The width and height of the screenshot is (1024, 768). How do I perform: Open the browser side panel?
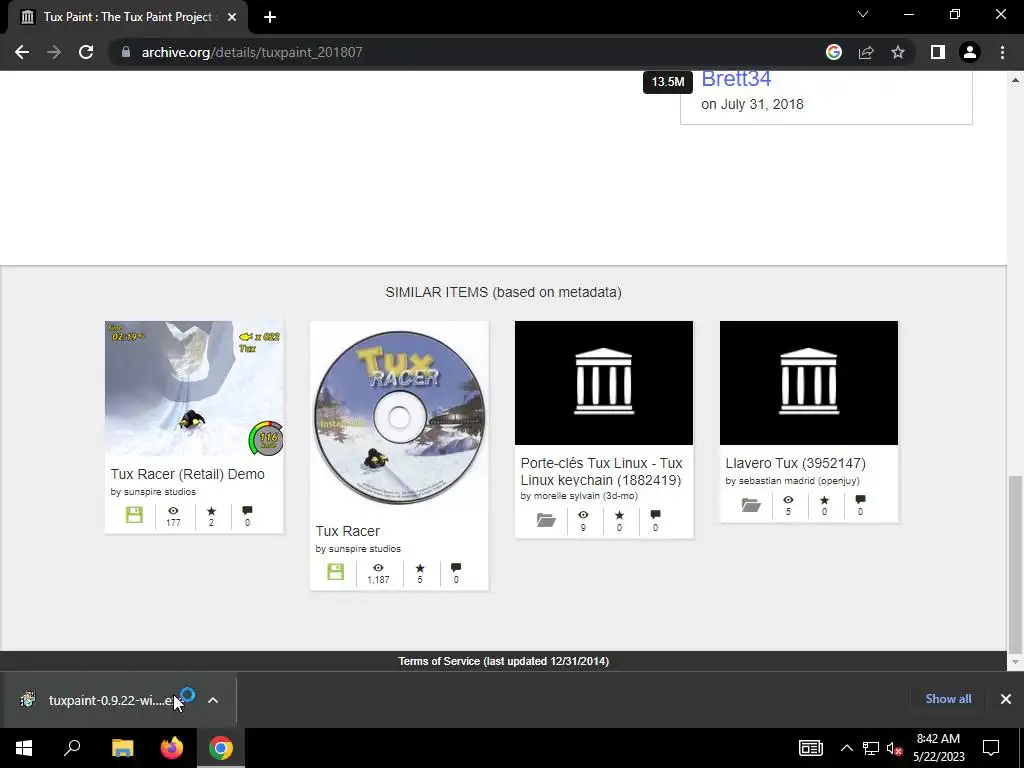(x=938, y=52)
